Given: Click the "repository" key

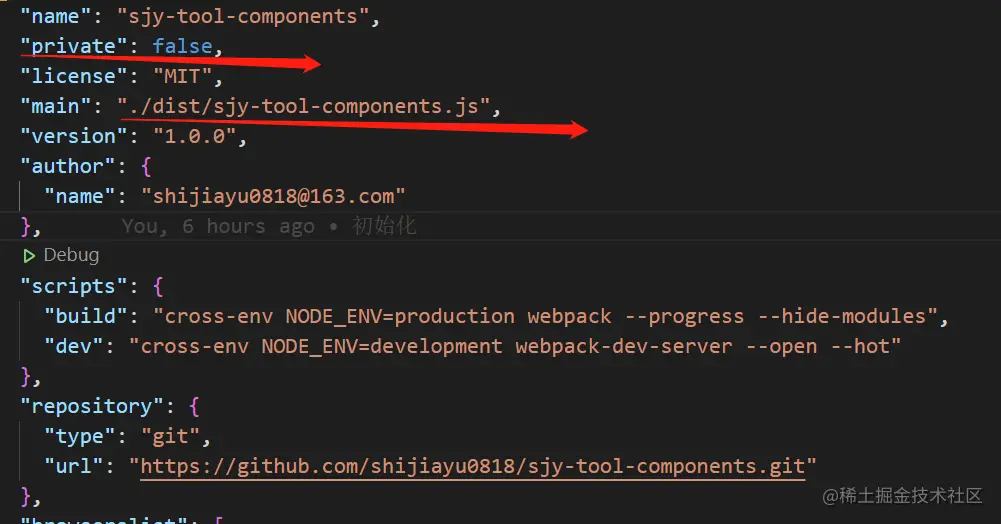Looking at the screenshot, I should tap(90, 406).
